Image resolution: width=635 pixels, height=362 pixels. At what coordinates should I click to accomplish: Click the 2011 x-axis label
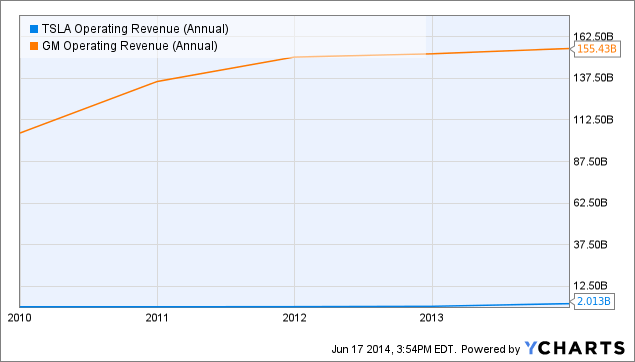[x=157, y=318]
